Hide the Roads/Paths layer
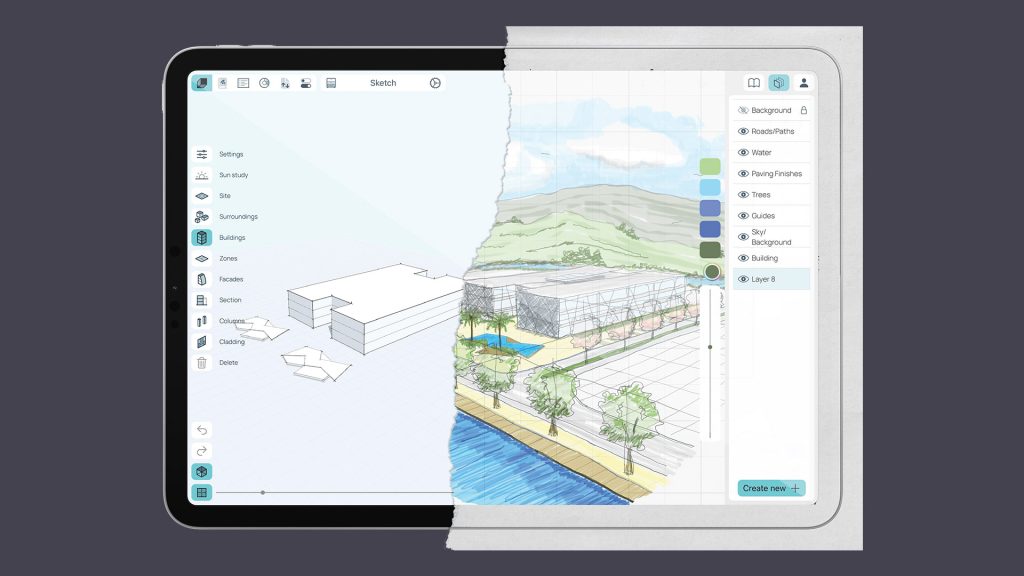 741,131
